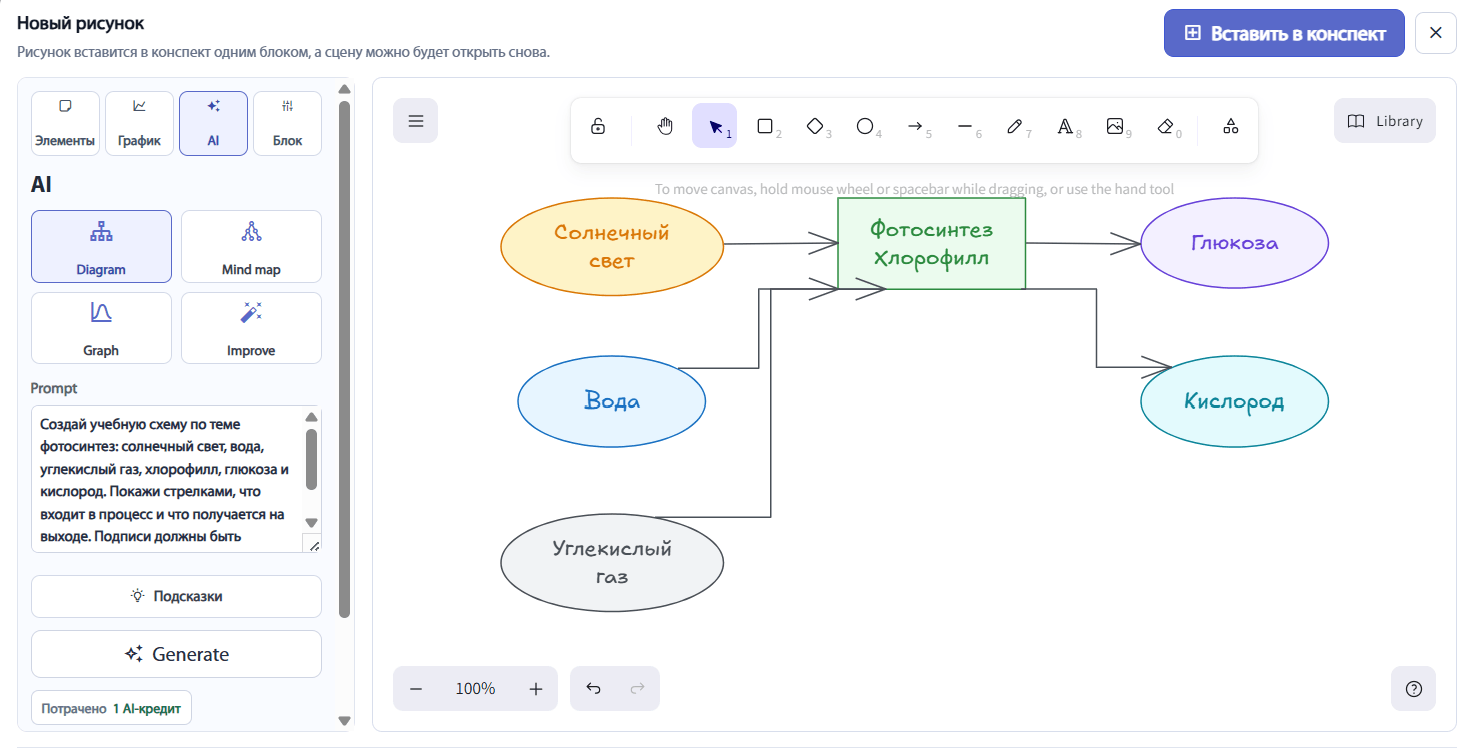Switch to the Элементы tab
The image size is (1467, 751).
pos(66,124)
